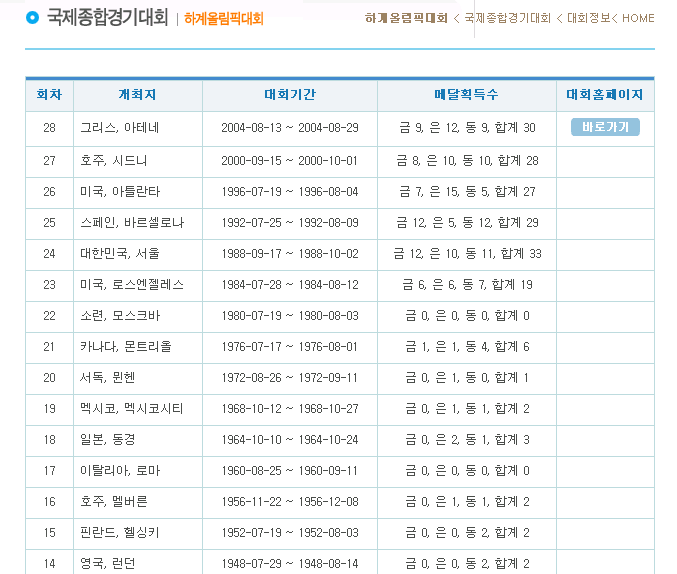
Task: Click the date range 1992-07-25 ~ 1992-08-09
Action: [290, 223]
